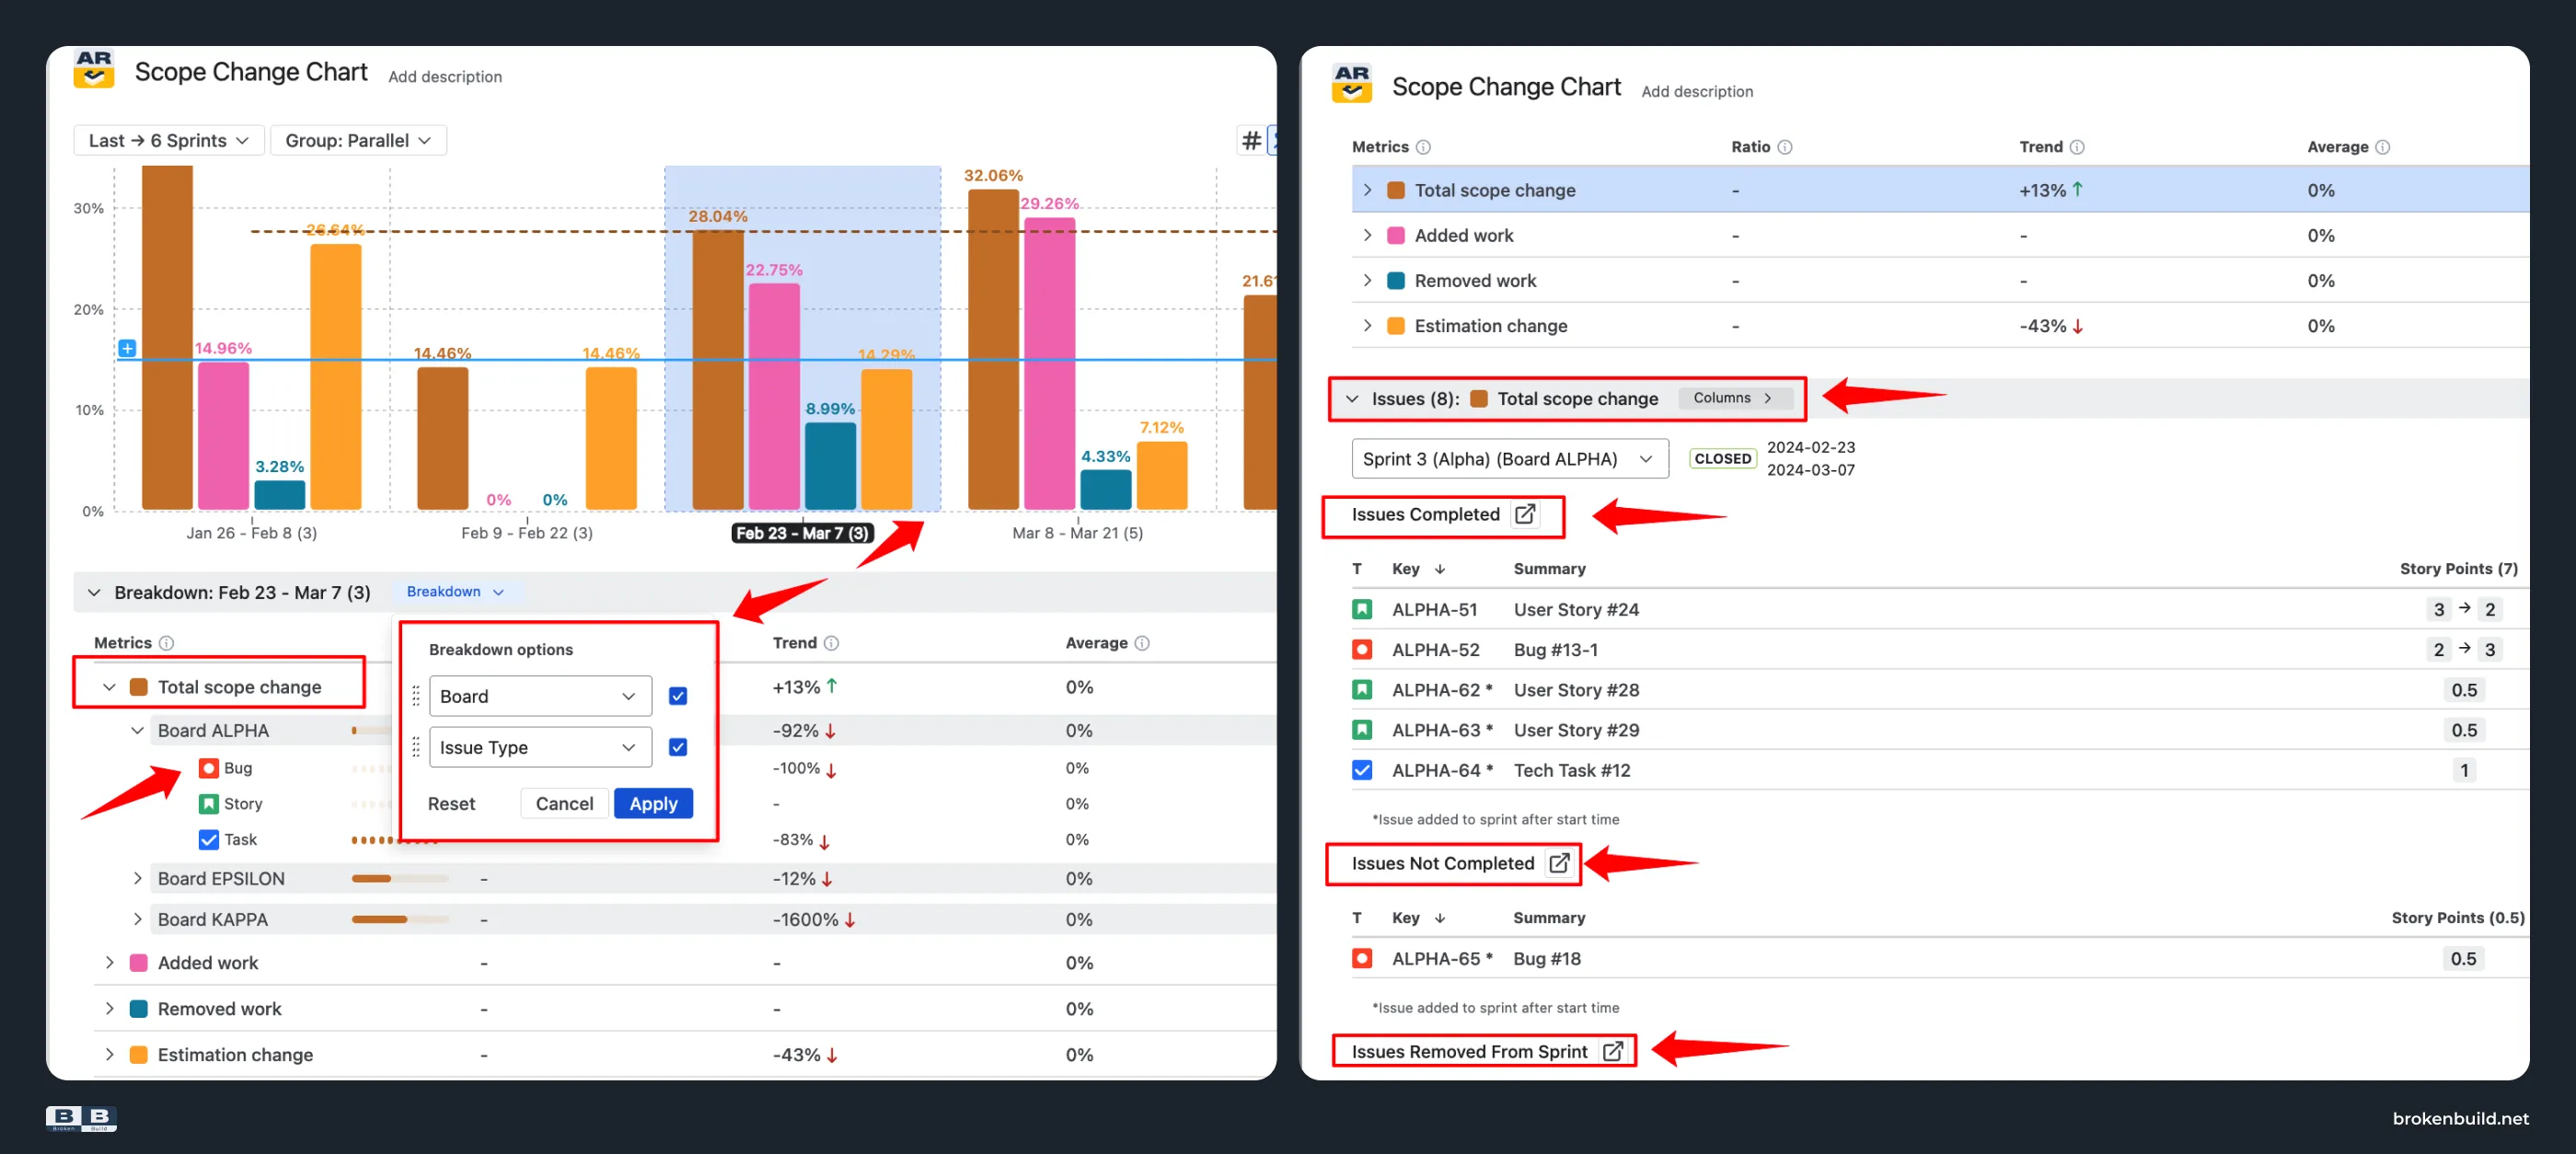The image size is (2576, 1154).
Task: Click pink Added work swatch in right panel
Action: 1395,235
